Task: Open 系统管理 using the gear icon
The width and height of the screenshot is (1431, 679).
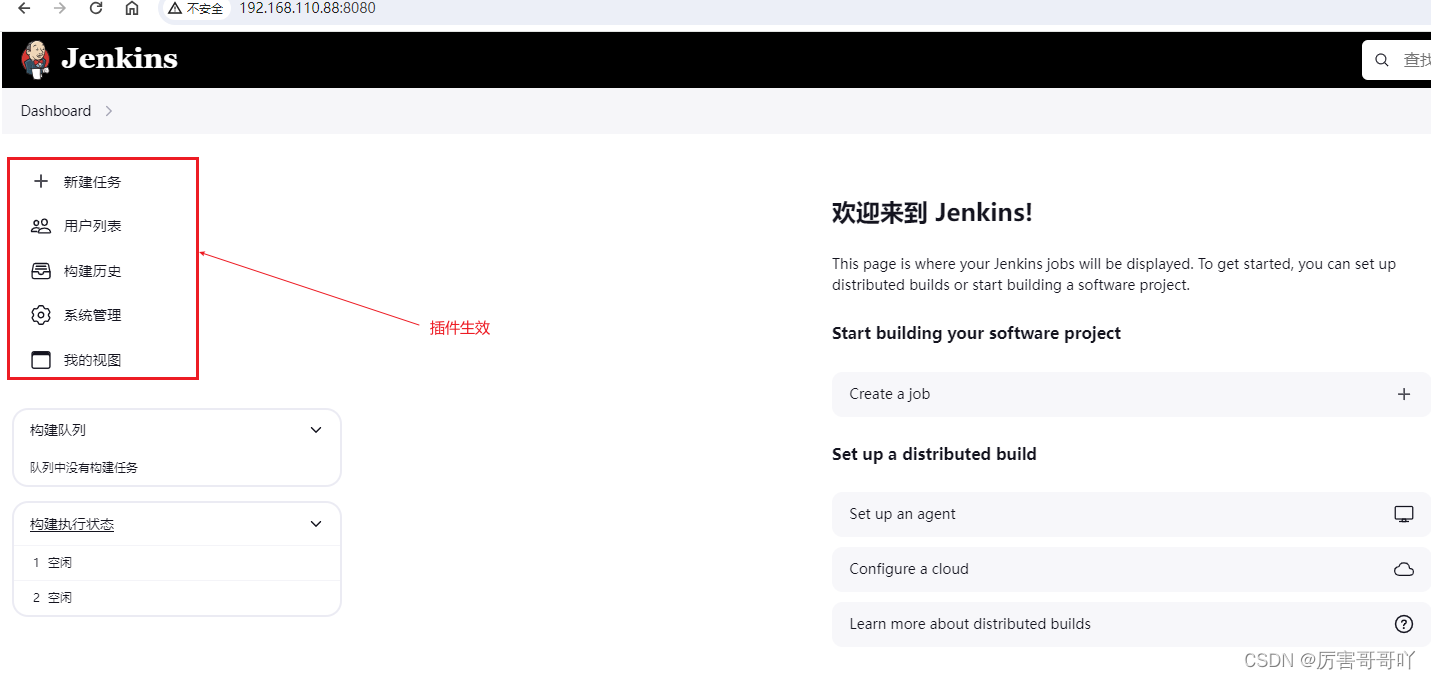Action: [x=40, y=314]
